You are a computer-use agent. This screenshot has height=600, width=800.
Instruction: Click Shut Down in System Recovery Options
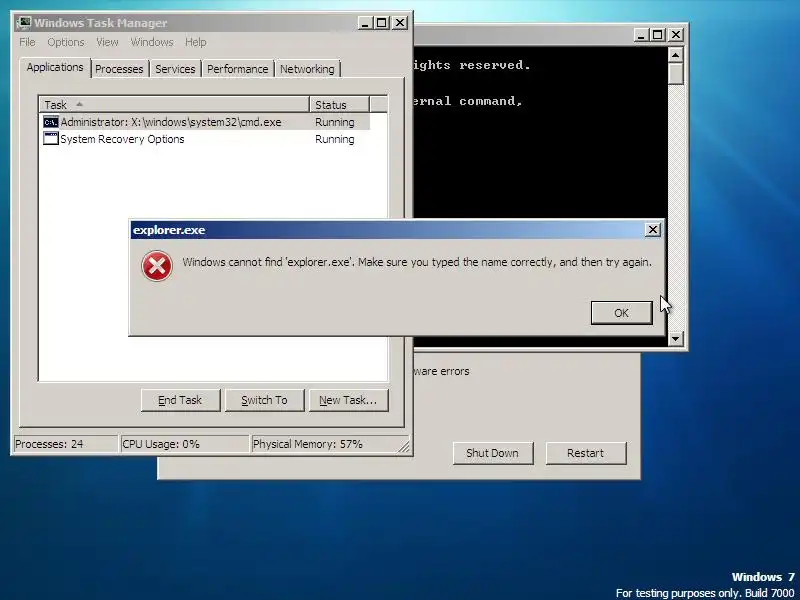coord(492,453)
